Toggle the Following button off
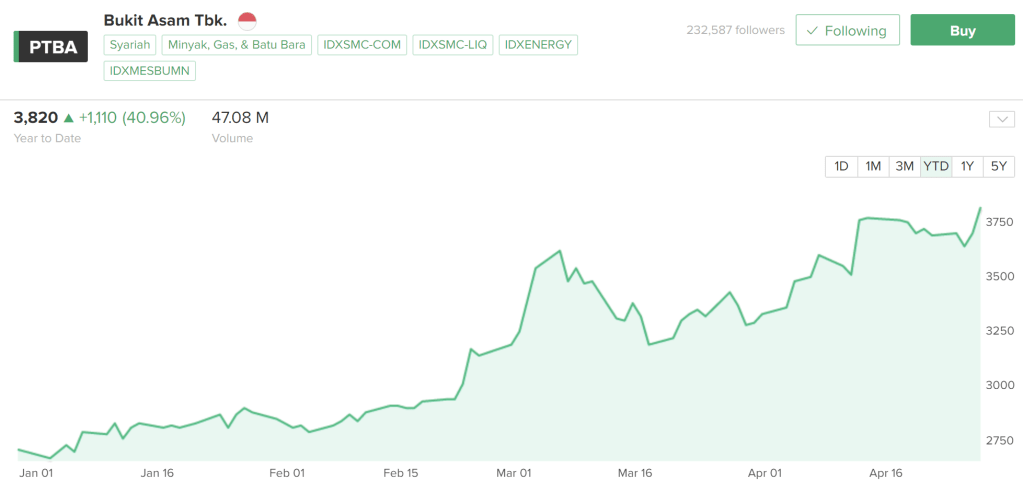 coord(847,30)
